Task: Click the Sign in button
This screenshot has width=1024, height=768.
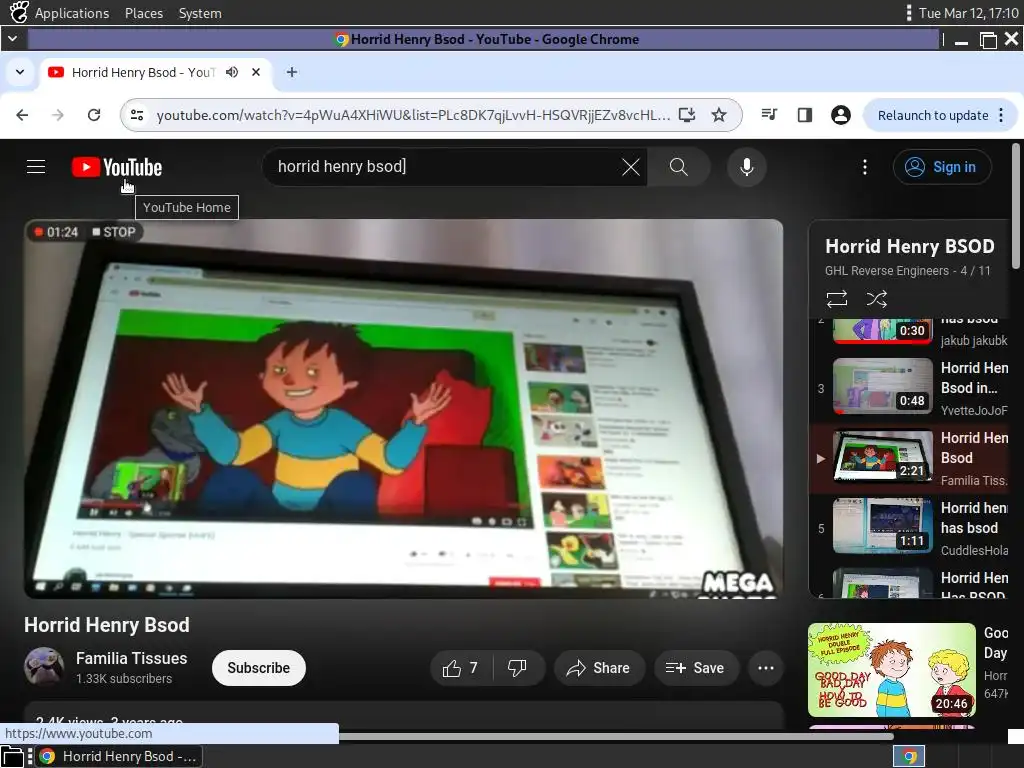Action: (942, 167)
